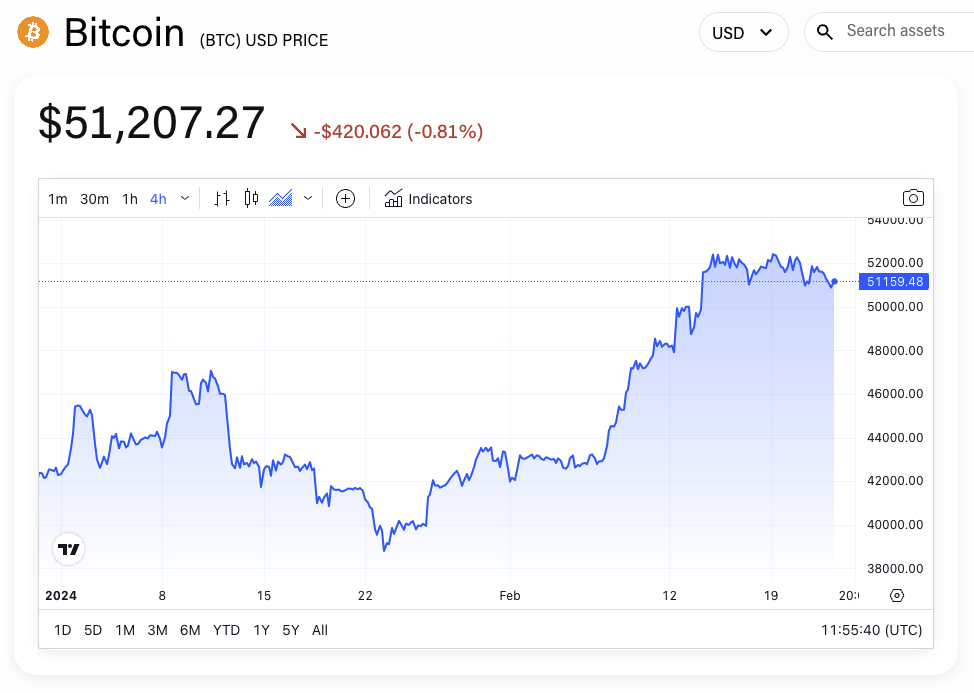Image resolution: width=974 pixels, height=693 pixels.
Task: Click the search magnifier icon
Action: click(824, 31)
